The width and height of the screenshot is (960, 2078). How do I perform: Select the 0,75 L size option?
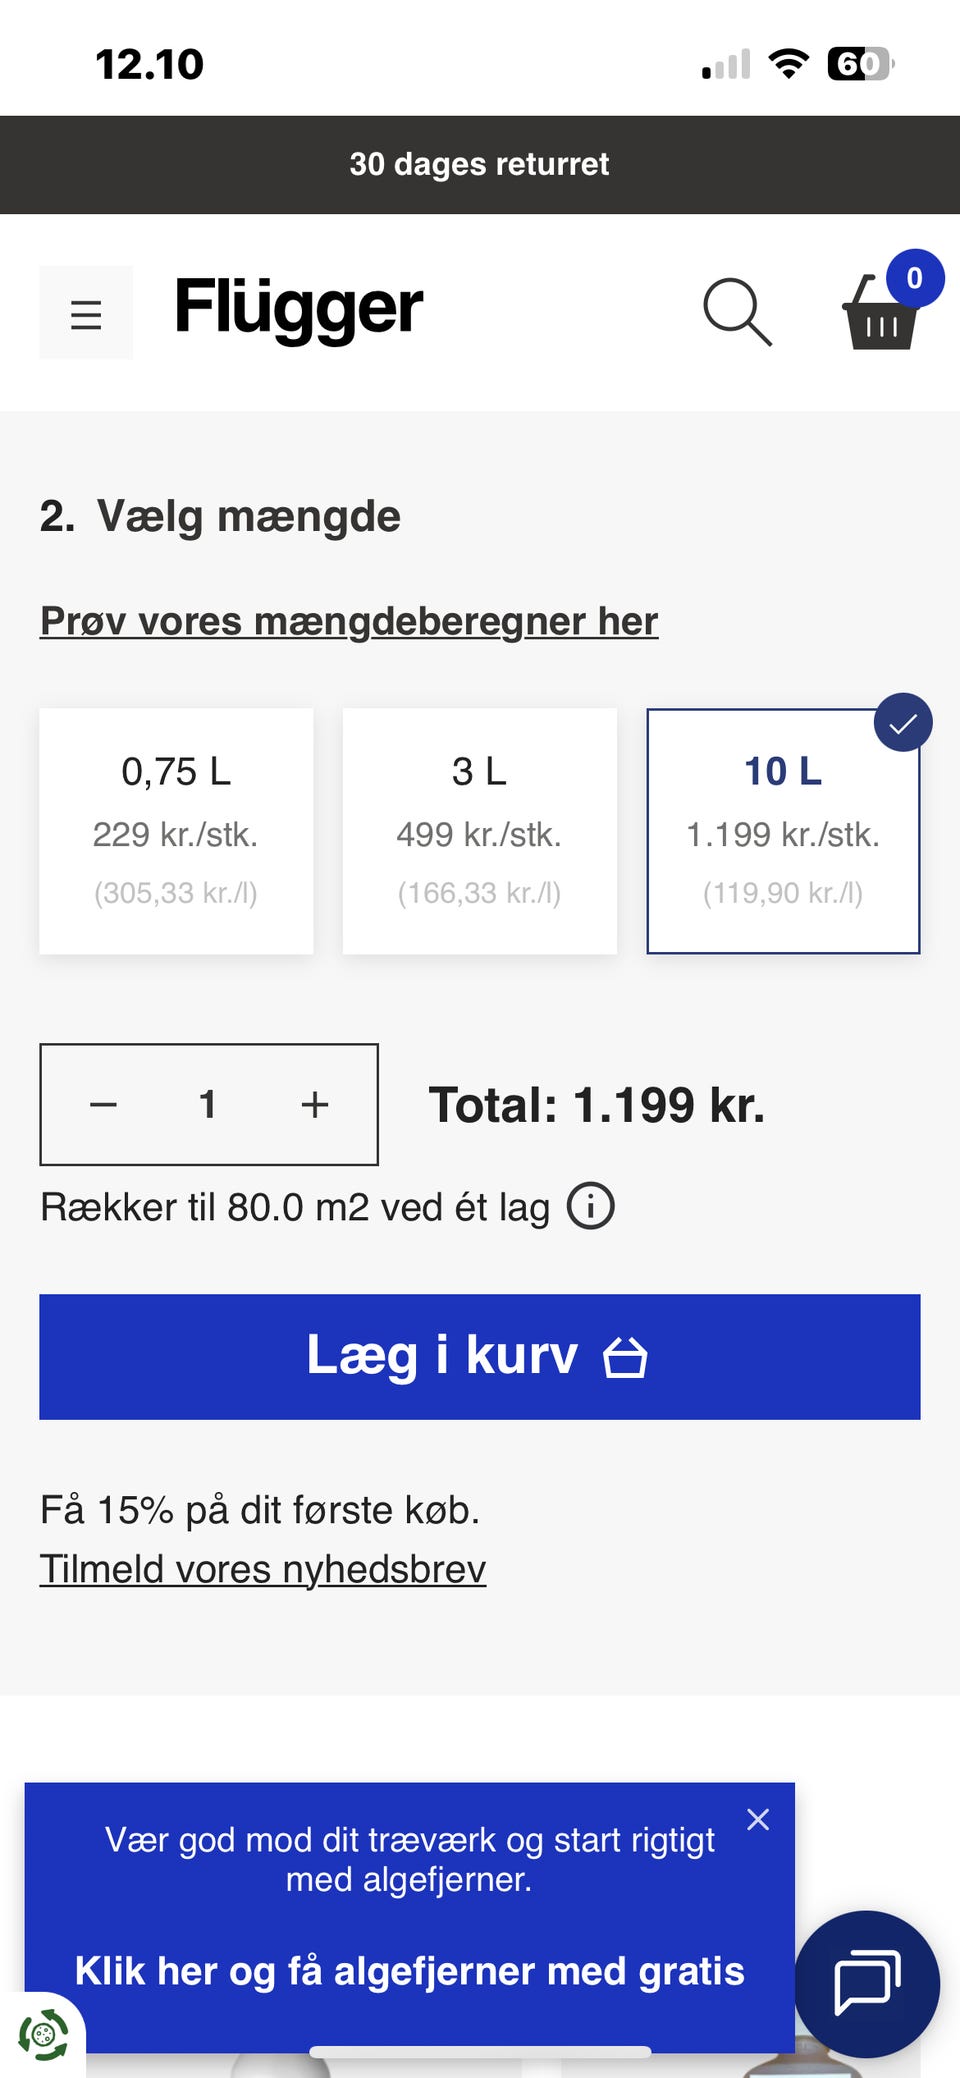[176, 830]
